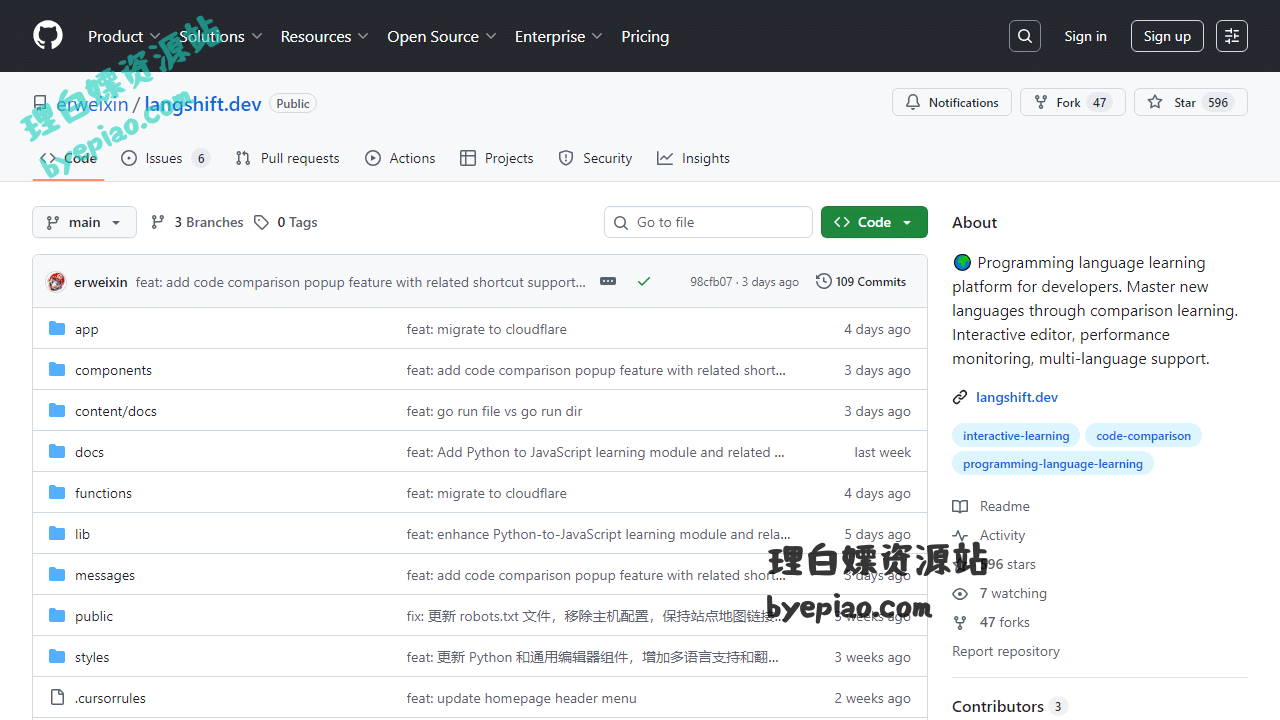Open the functions folder
The height and width of the screenshot is (720, 1280).
click(x=103, y=493)
